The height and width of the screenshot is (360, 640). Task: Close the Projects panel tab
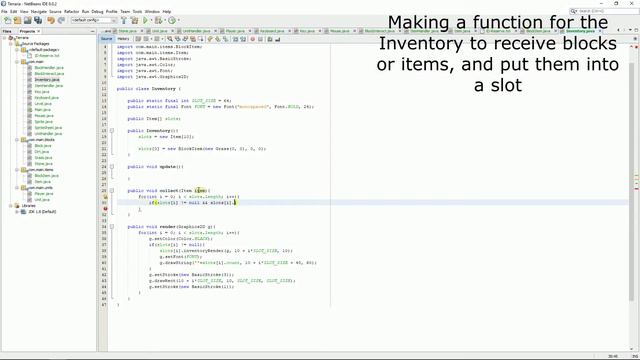39,31
